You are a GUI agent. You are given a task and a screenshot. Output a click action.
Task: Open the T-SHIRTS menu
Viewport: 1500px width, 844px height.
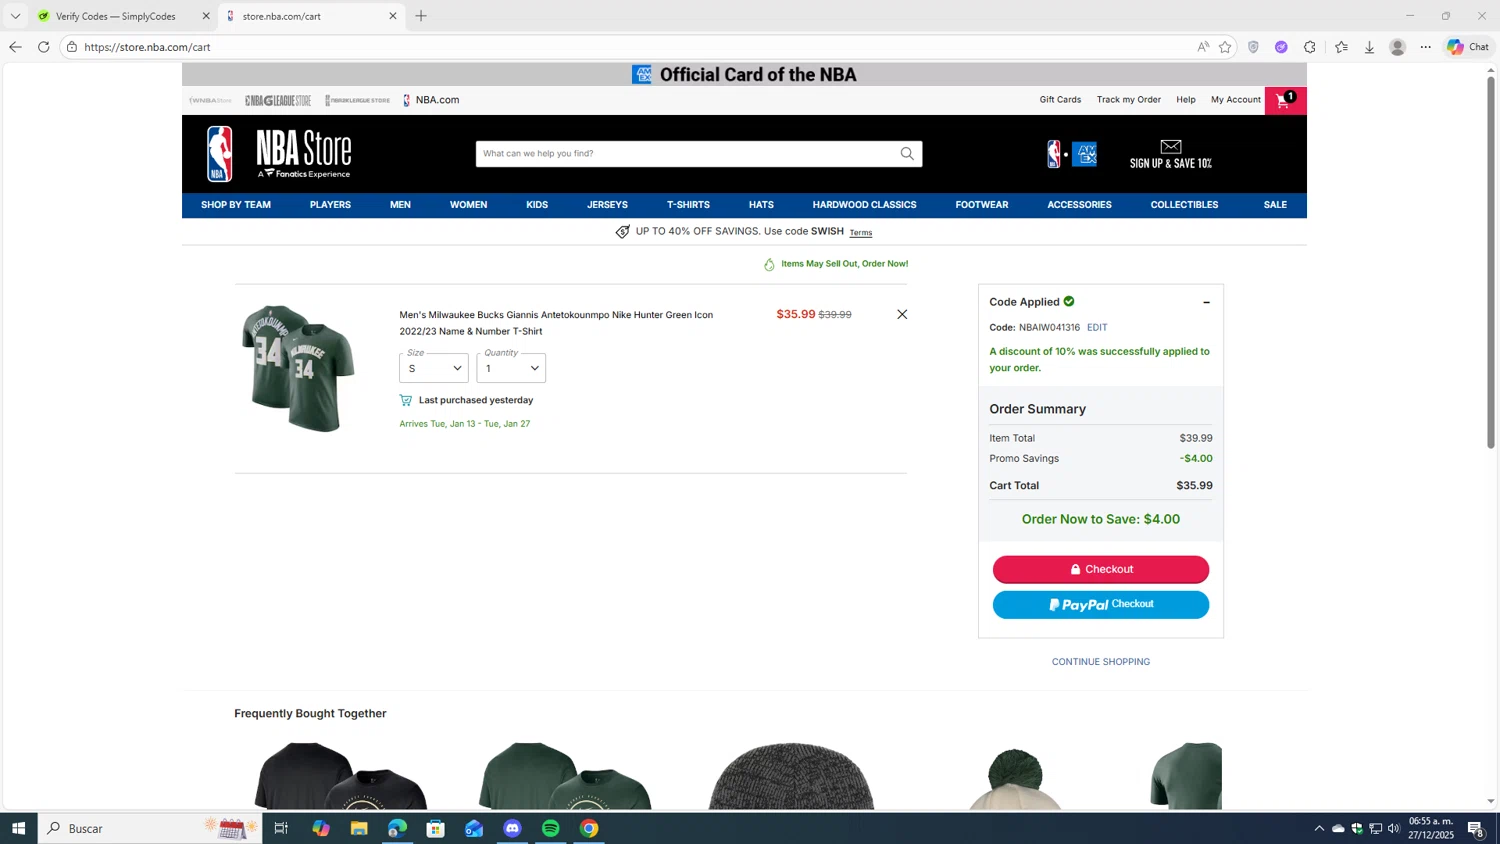coord(688,205)
